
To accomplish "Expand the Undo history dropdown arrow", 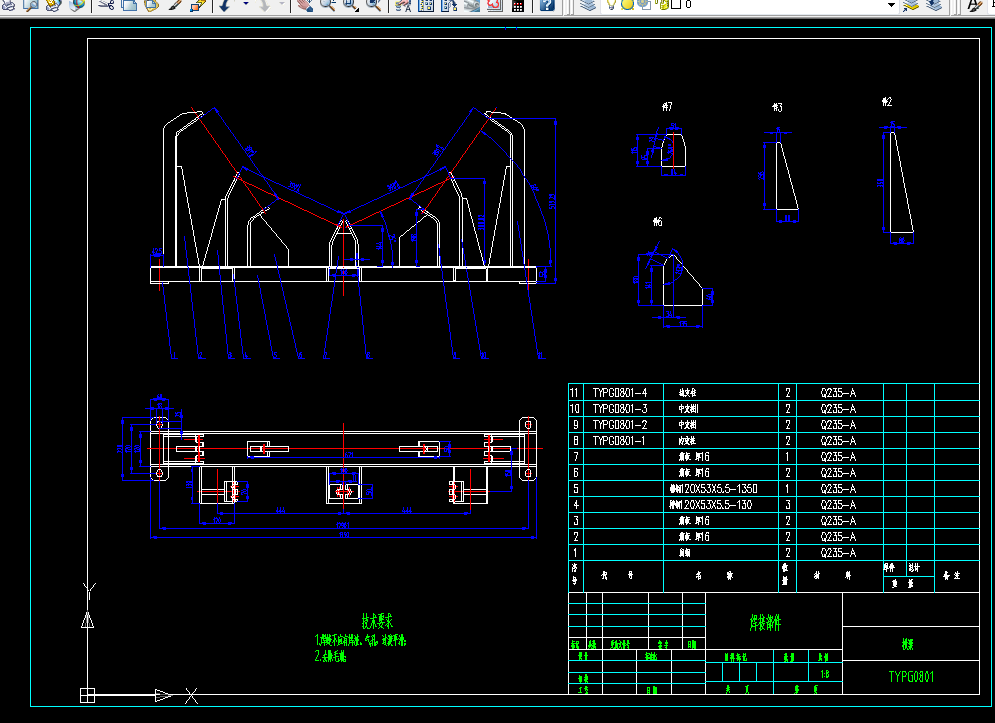I will [x=246, y=5].
